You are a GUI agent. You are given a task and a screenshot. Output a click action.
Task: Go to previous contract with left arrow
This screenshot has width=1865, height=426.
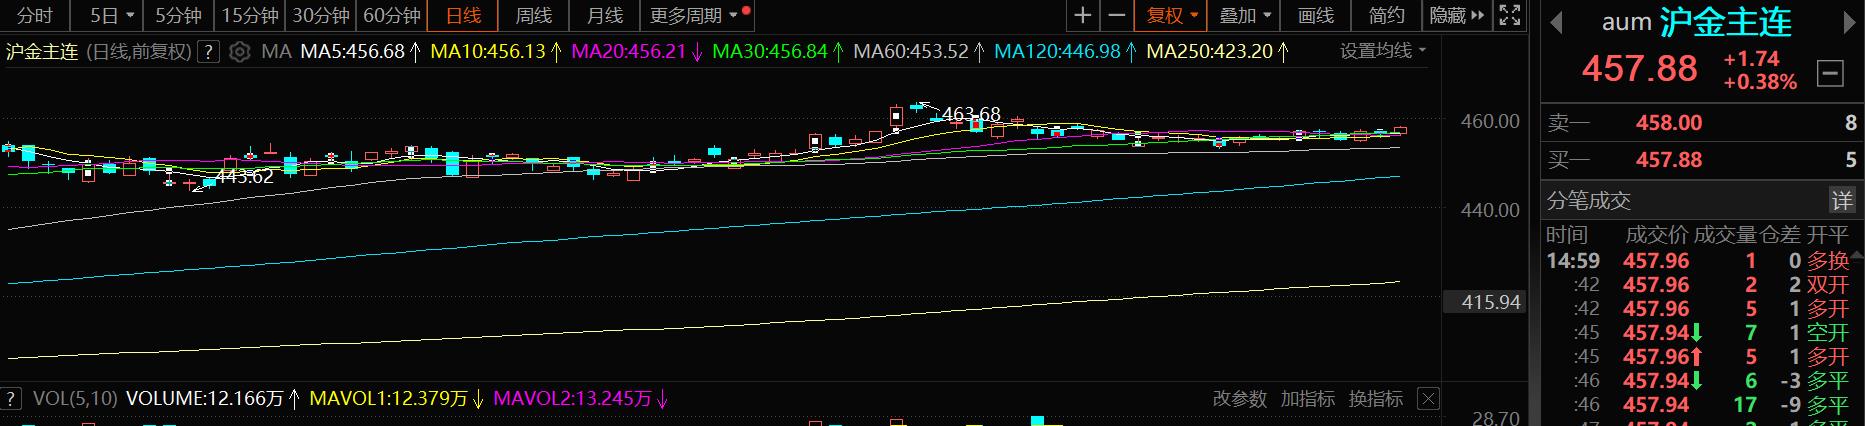pos(1555,23)
